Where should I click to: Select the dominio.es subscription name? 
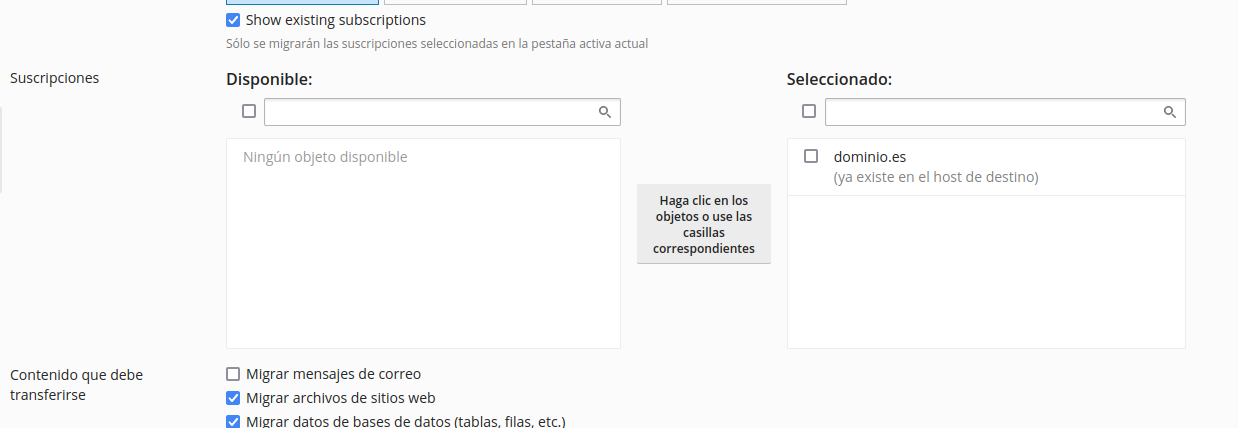coord(870,156)
